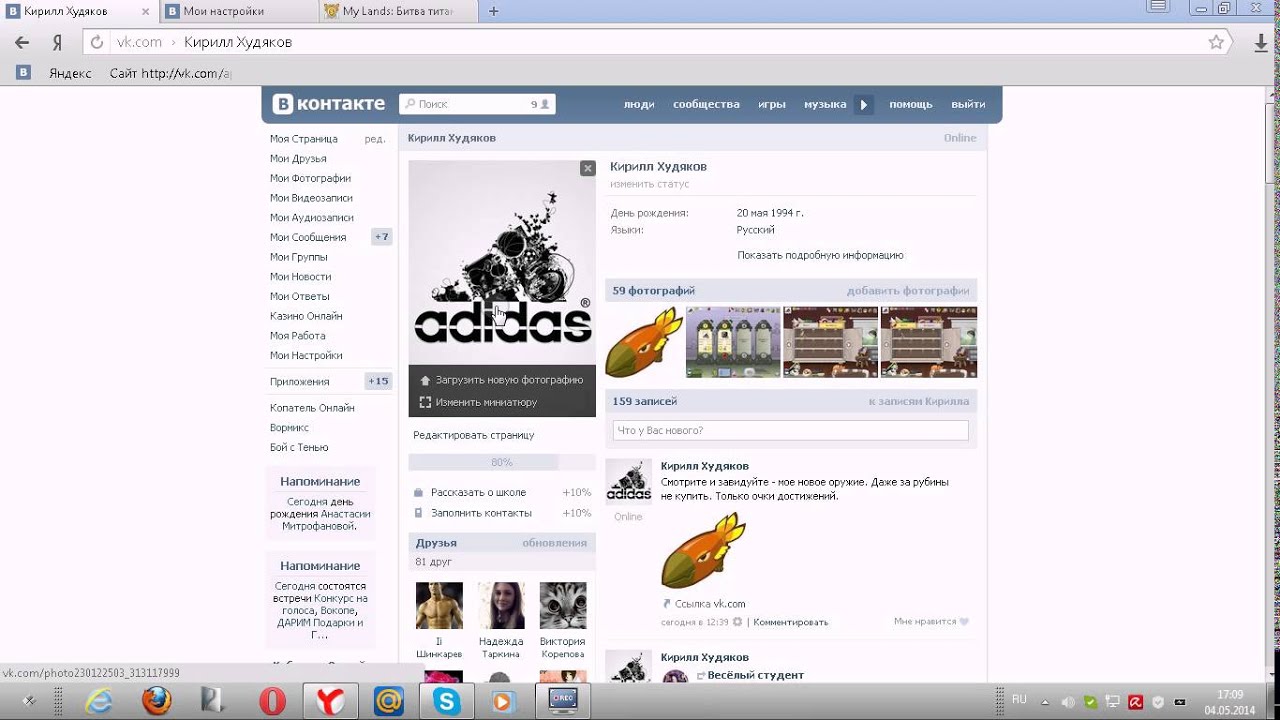Click the VK search field

(477, 104)
